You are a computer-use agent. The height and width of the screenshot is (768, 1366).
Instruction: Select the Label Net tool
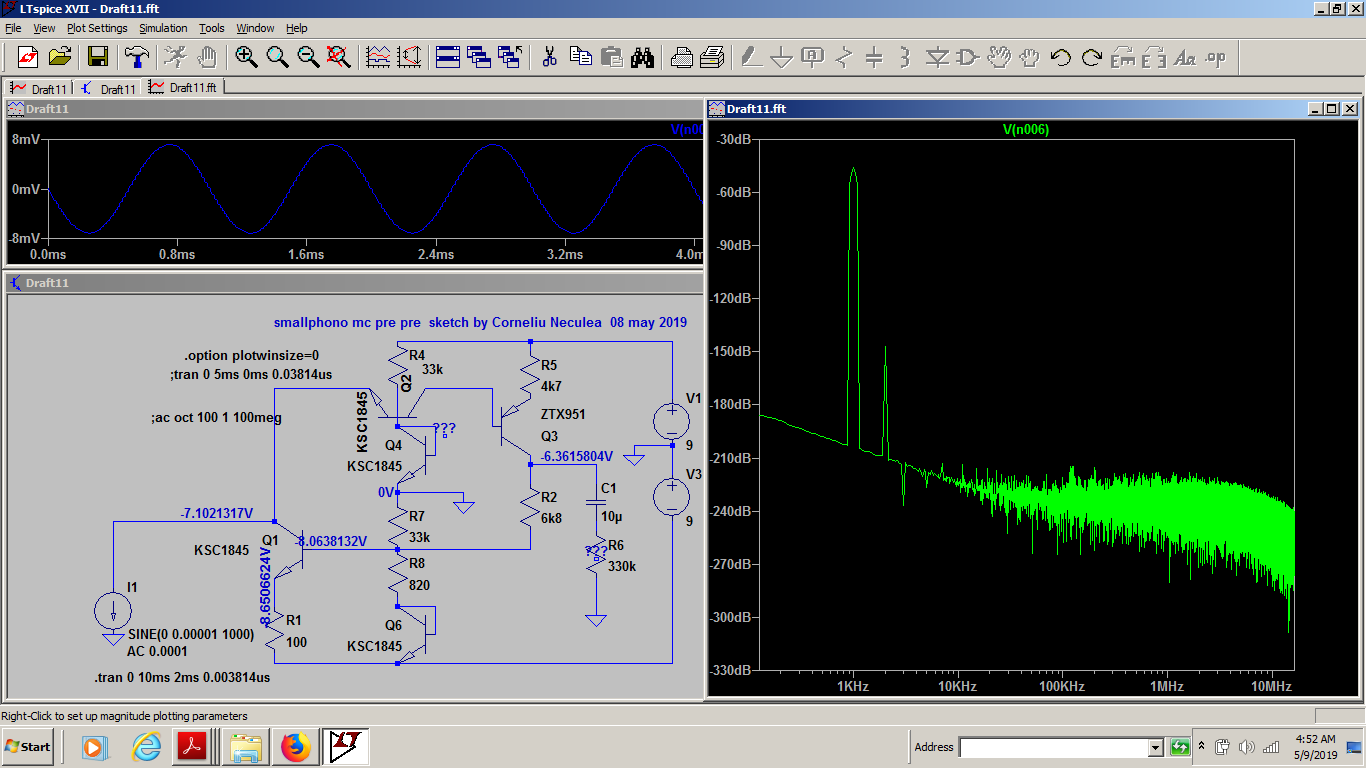[812, 57]
